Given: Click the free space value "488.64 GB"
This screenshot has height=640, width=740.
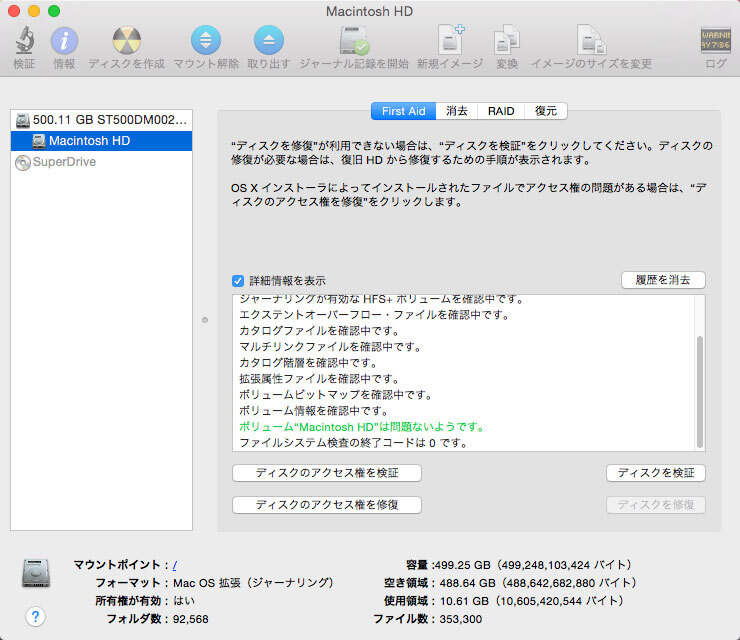Looking at the screenshot, I should (x=467, y=583).
